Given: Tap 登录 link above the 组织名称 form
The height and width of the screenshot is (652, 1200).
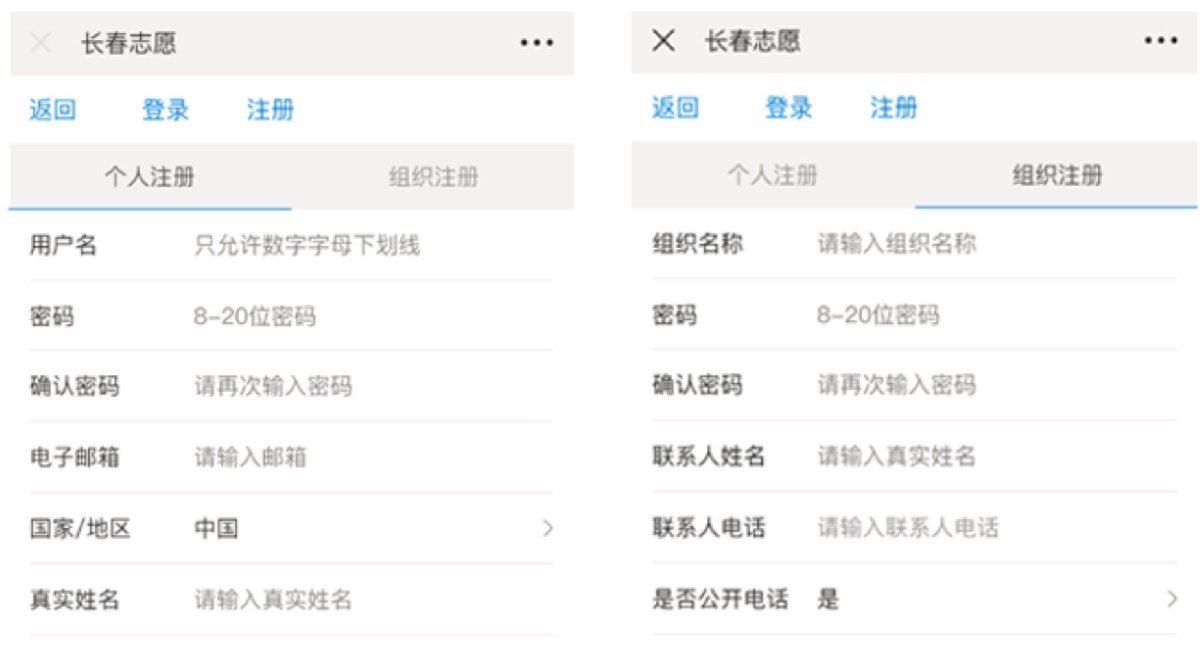Looking at the screenshot, I should [x=788, y=108].
